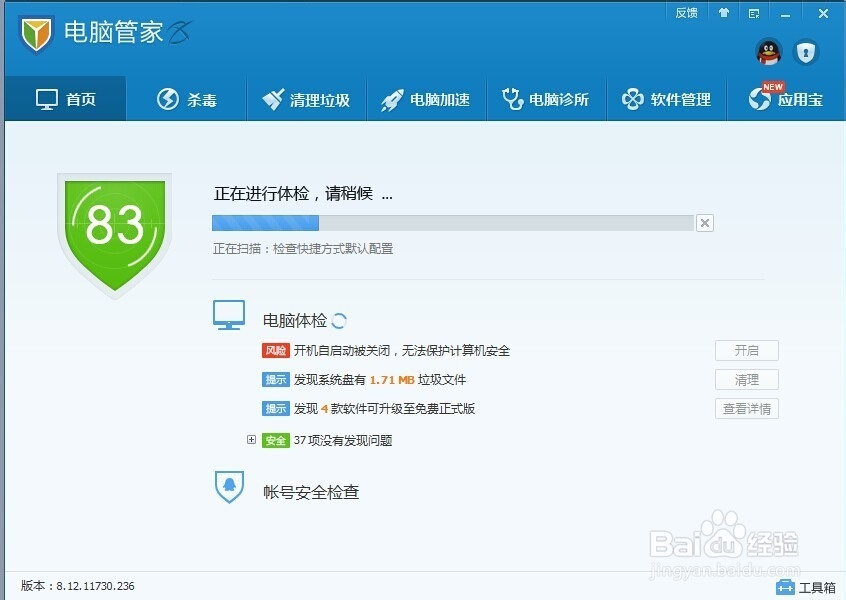Click the spinning loader beside 电脑体检
The height and width of the screenshot is (600, 846).
click(339, 321)
